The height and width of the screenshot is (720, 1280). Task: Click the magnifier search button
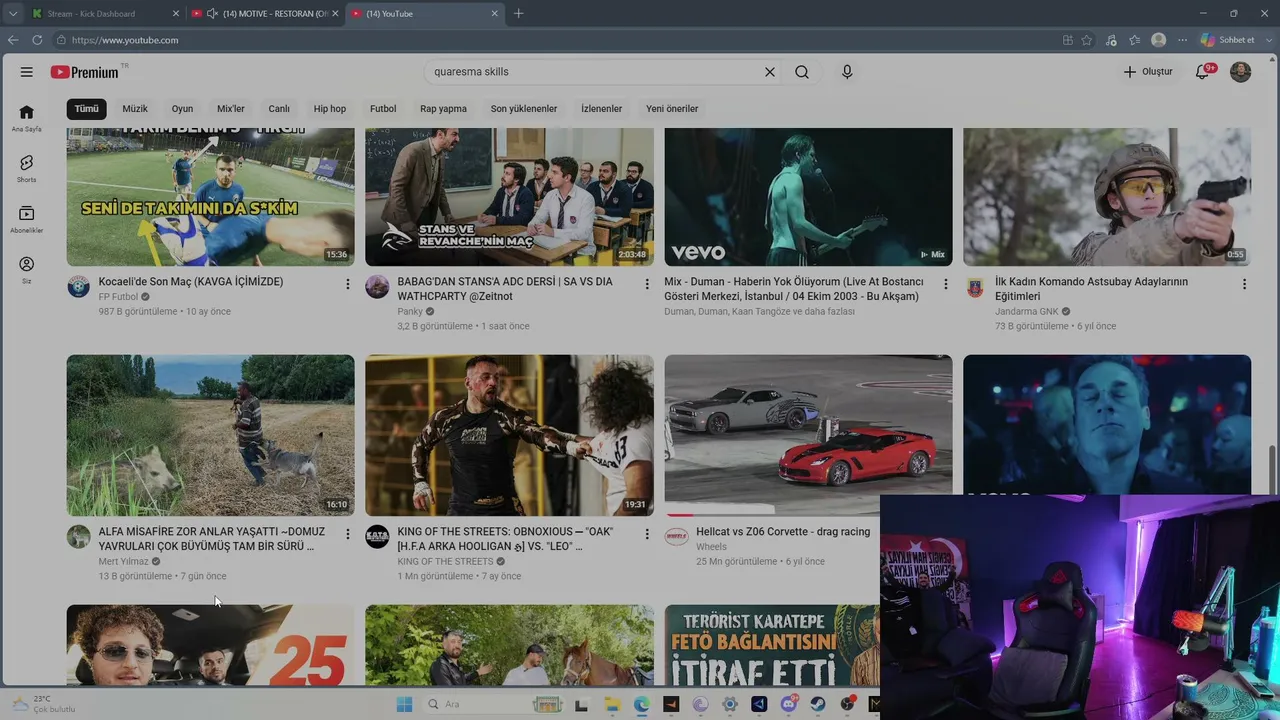point(802,72)
